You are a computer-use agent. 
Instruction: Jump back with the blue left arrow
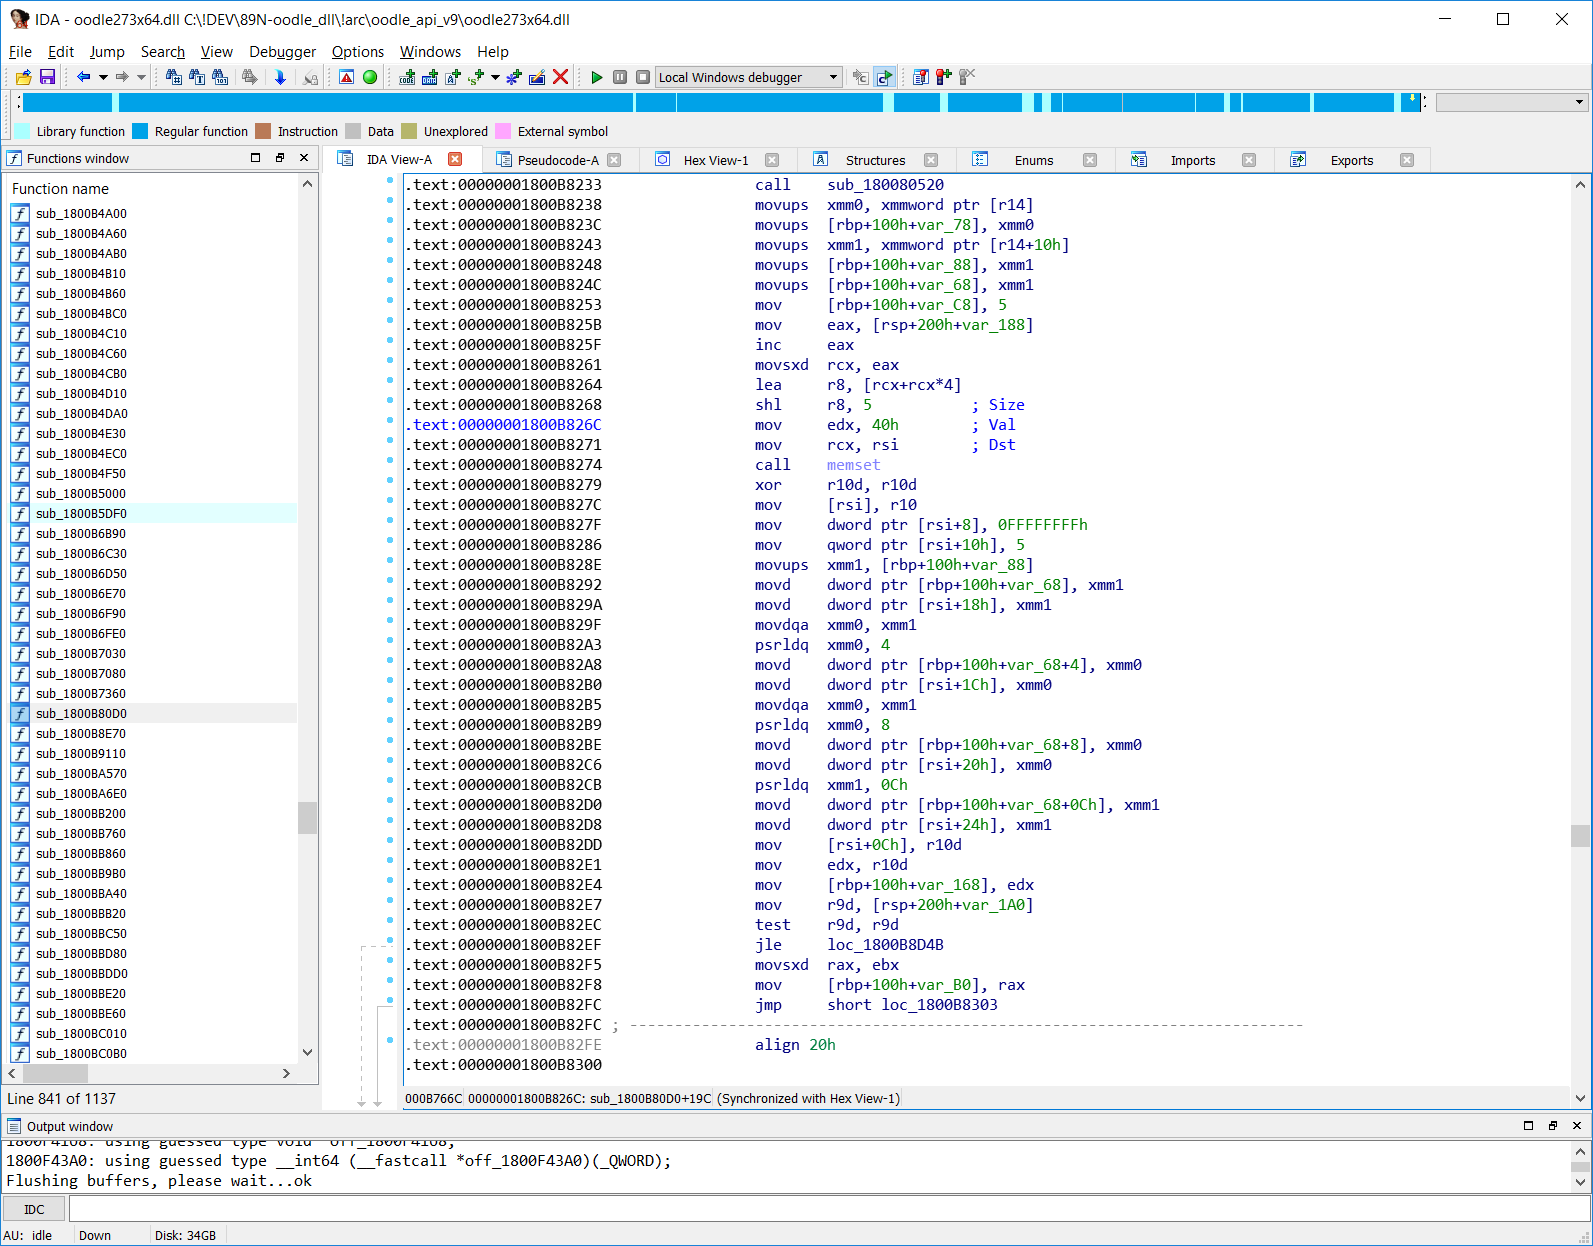pyautogui.click(x=83, y=77)
